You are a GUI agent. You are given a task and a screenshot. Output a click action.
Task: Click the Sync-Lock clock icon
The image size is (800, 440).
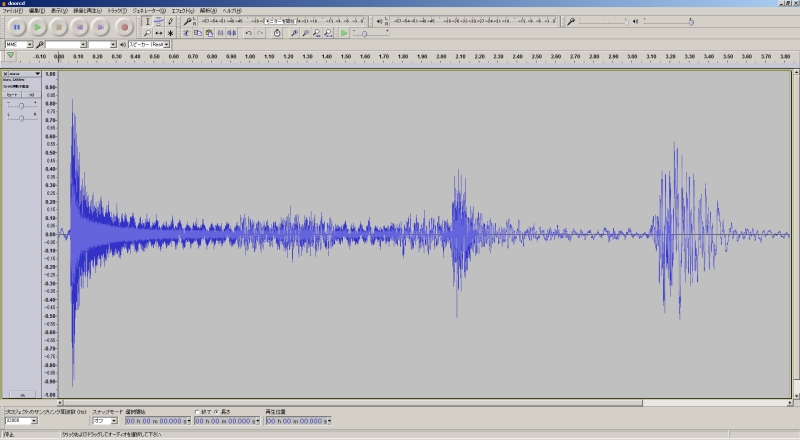[x=277, y=33]
